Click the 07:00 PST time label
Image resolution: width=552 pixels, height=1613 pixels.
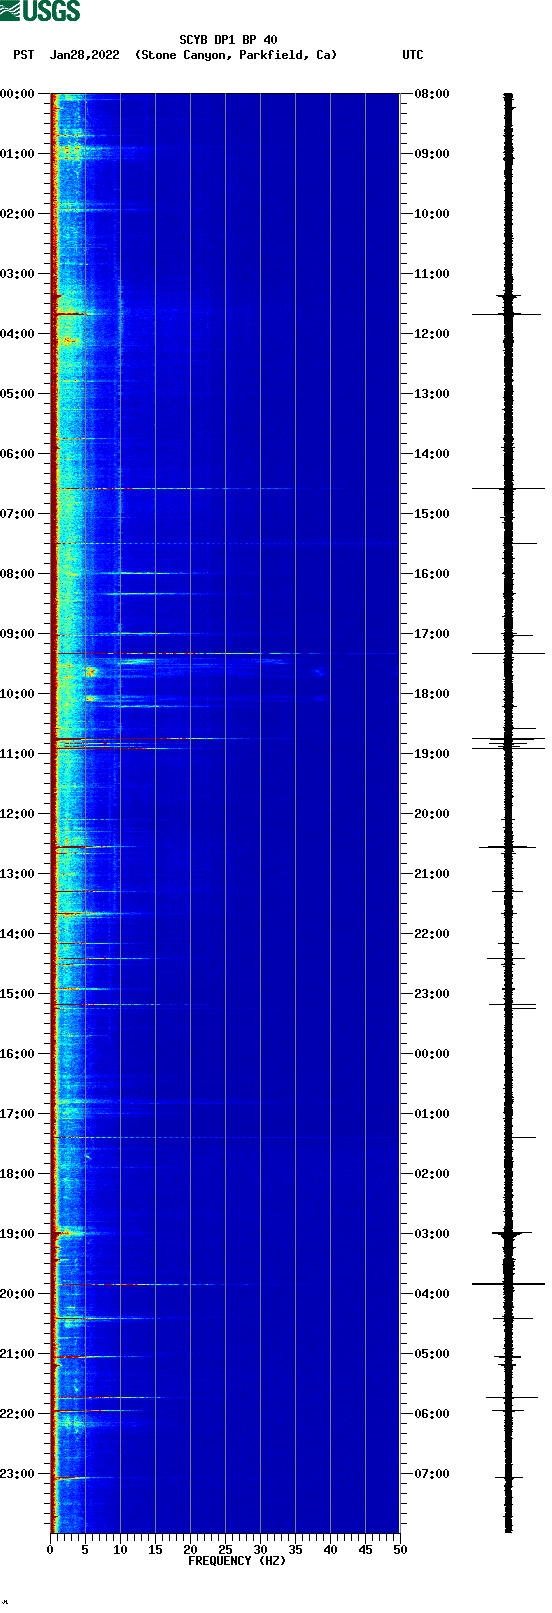coord(18,514)
